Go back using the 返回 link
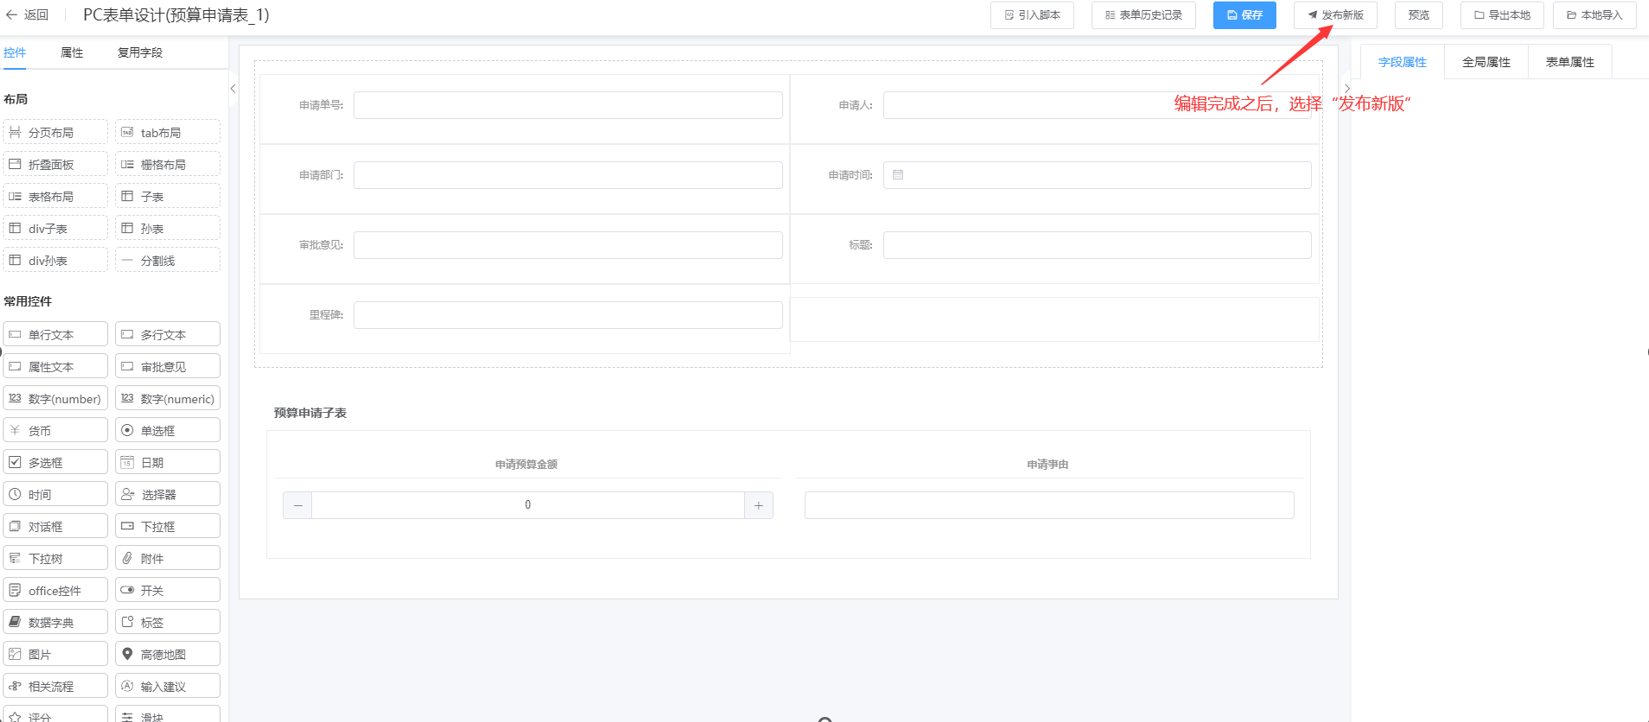Viewport: 1649px width, 722px height. point(28,15)
